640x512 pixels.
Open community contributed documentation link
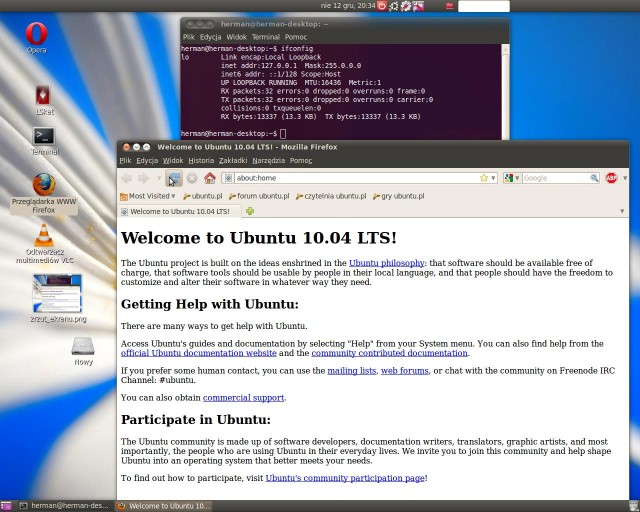coord(389,353)
